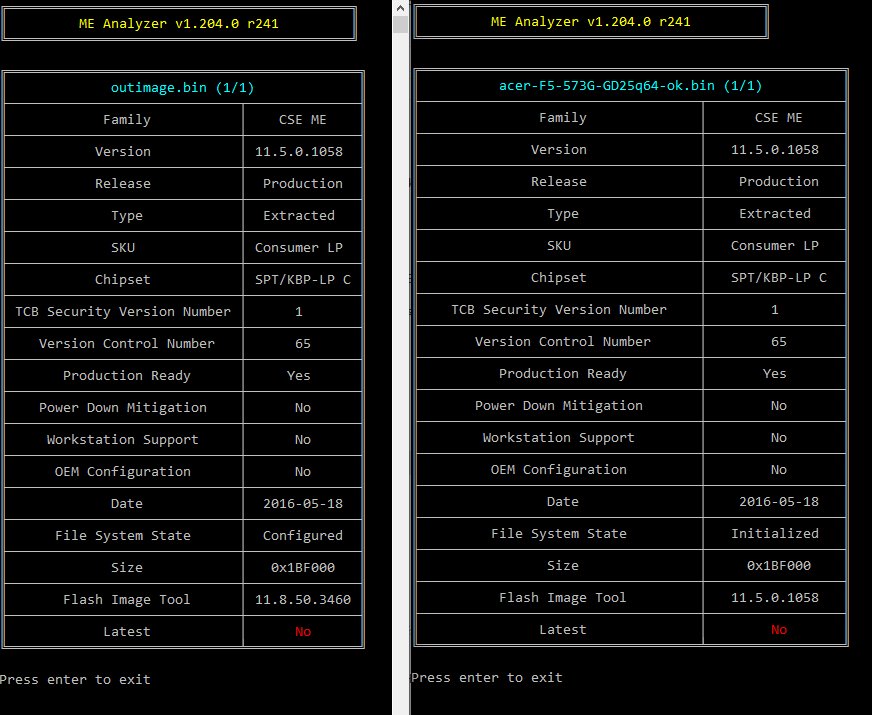872x715 pixels.
Task: Click Flash Image Tool value 11.8.50.3460
Action: pos(303,599)
